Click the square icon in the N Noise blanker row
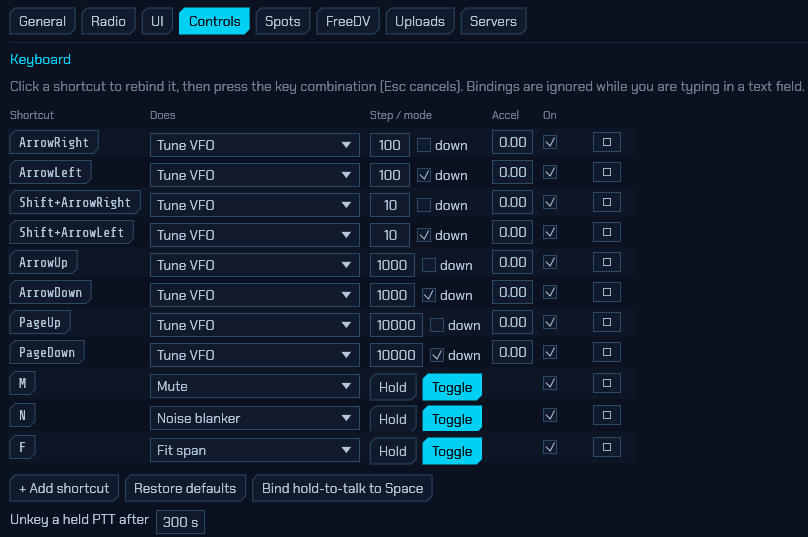 [607, 415]
